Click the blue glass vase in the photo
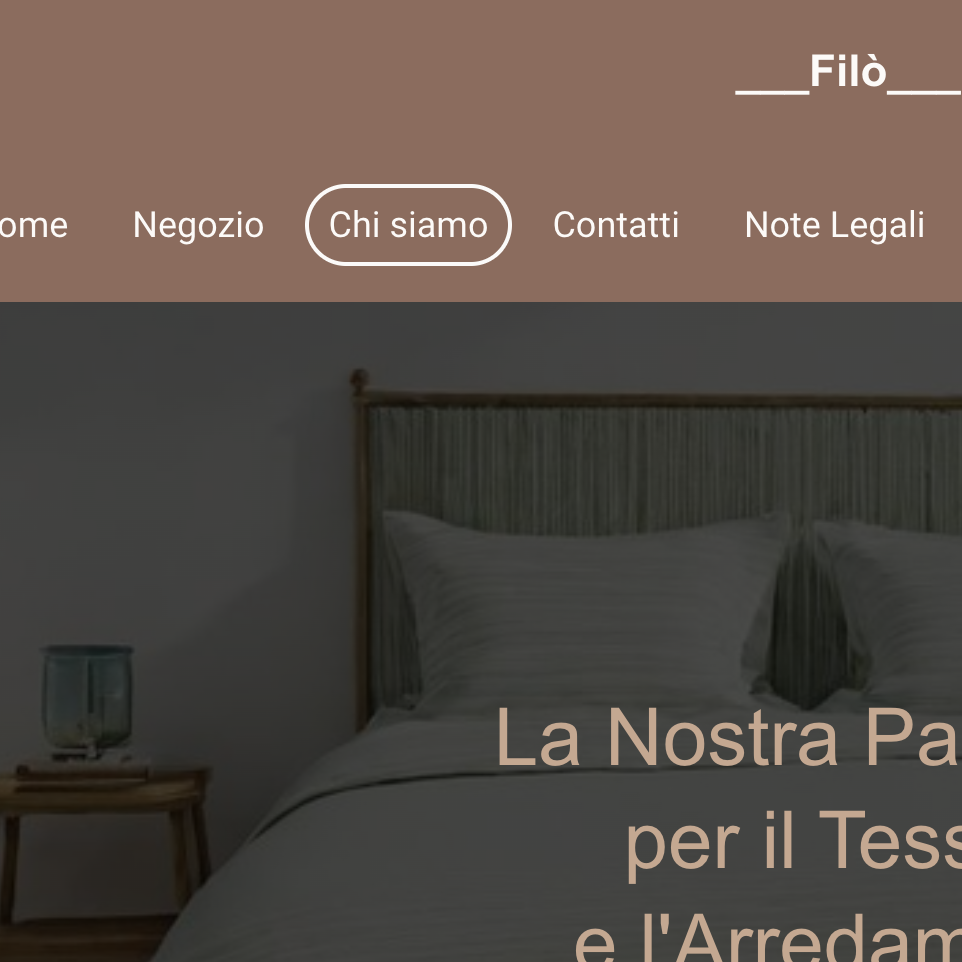Screen dimensions: 962x962 [87, 699]
